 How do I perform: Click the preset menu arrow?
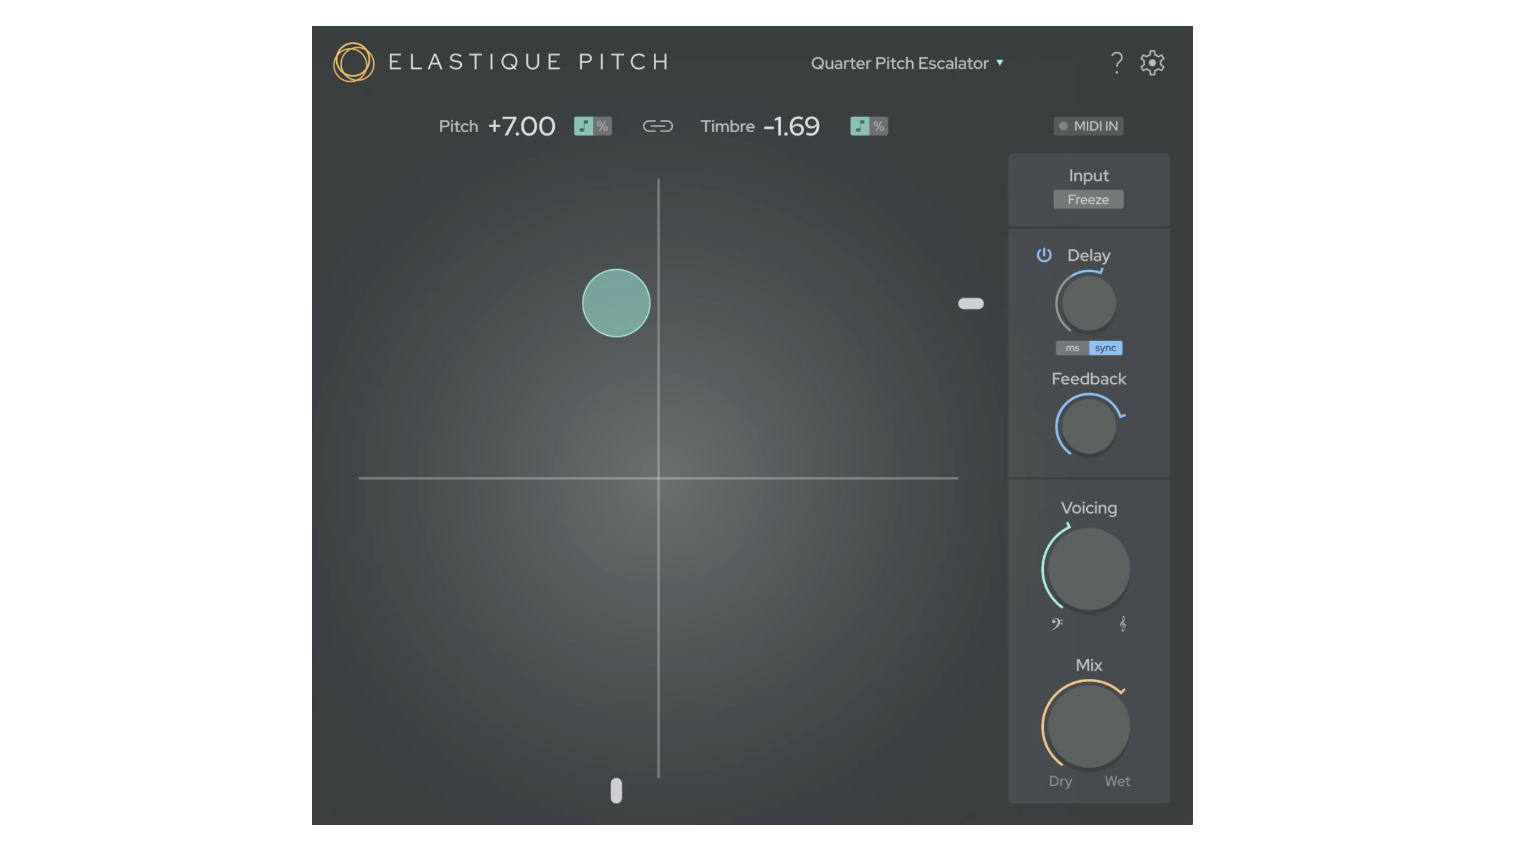(999, 63)
